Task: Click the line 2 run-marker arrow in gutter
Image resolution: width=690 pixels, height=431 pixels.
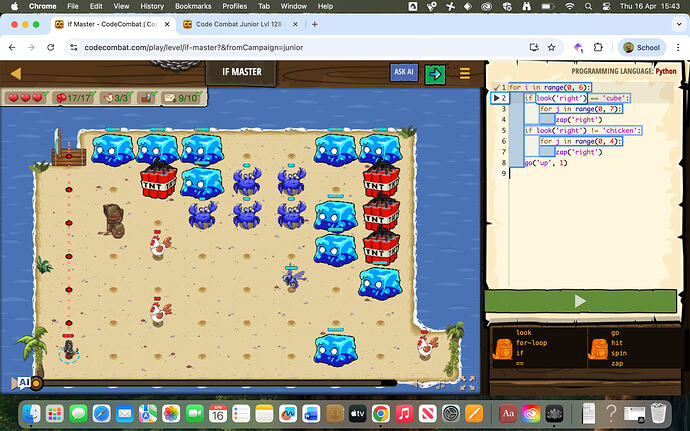Action: click(496, 98)
